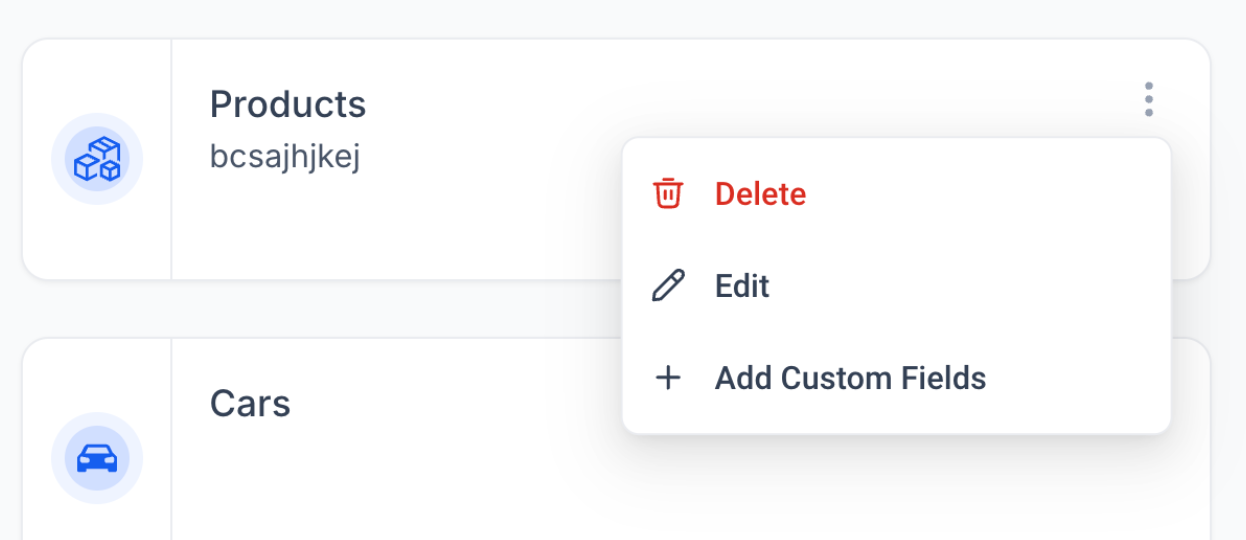This screenshot has width=1246, height=540.
Task: Open the Products title link
Action: click(288, 104)
